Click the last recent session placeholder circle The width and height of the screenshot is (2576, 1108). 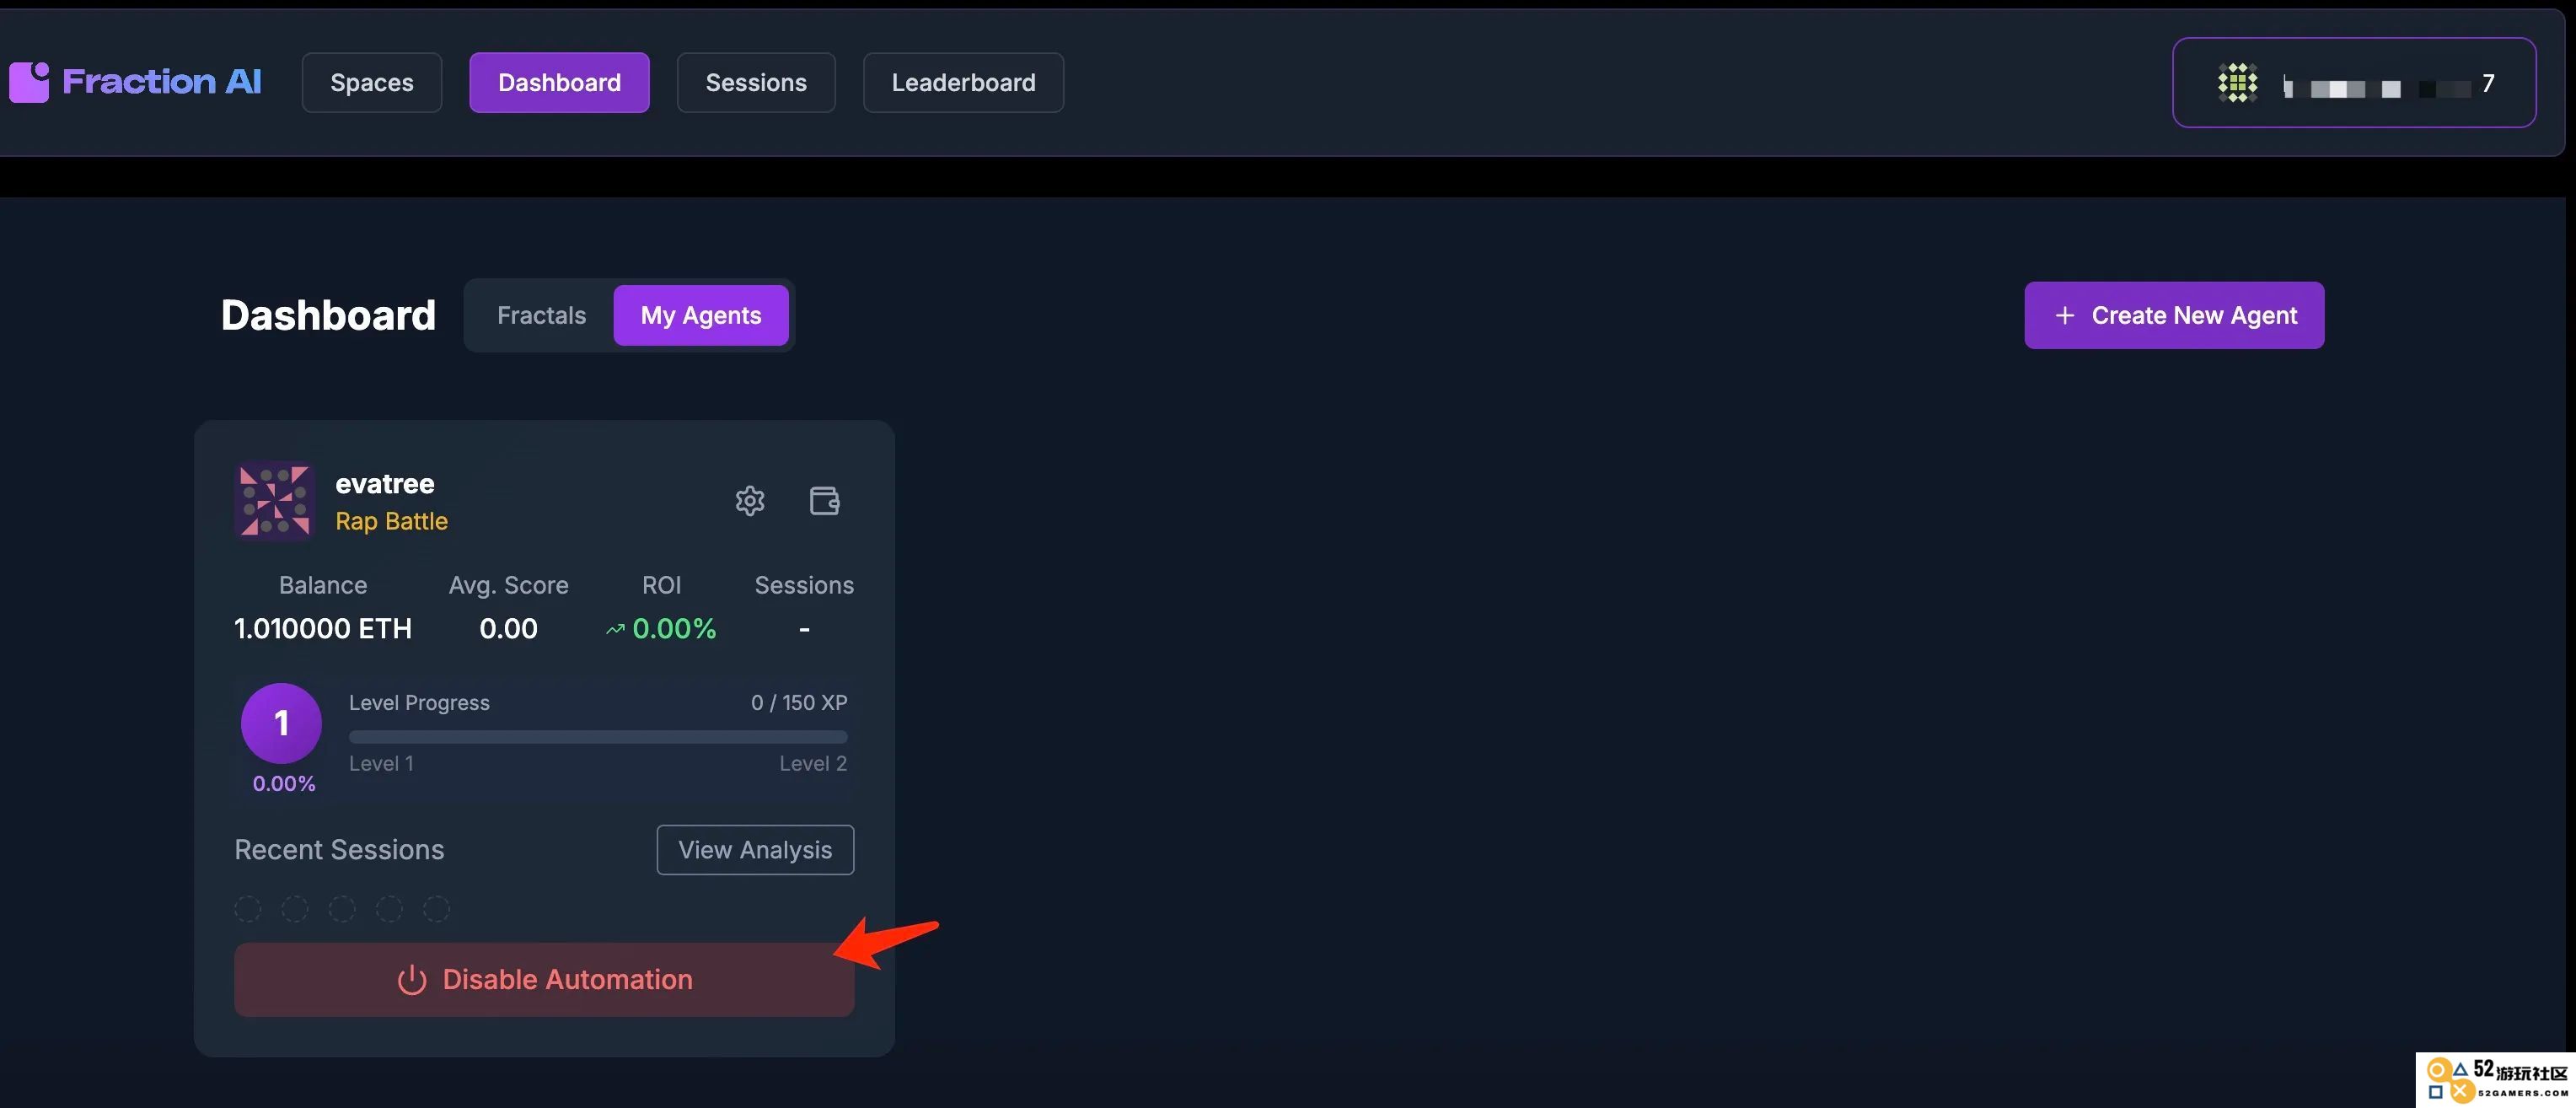tap(436, 909)
